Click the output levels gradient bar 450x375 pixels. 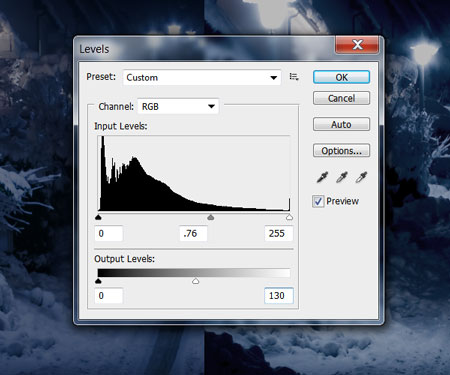194,273
